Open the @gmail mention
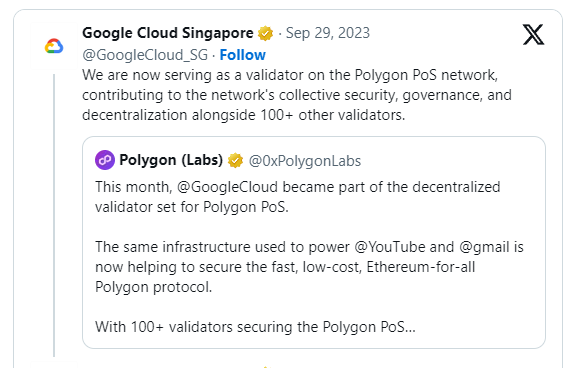584x368 pixels. (x=484, y=247)
